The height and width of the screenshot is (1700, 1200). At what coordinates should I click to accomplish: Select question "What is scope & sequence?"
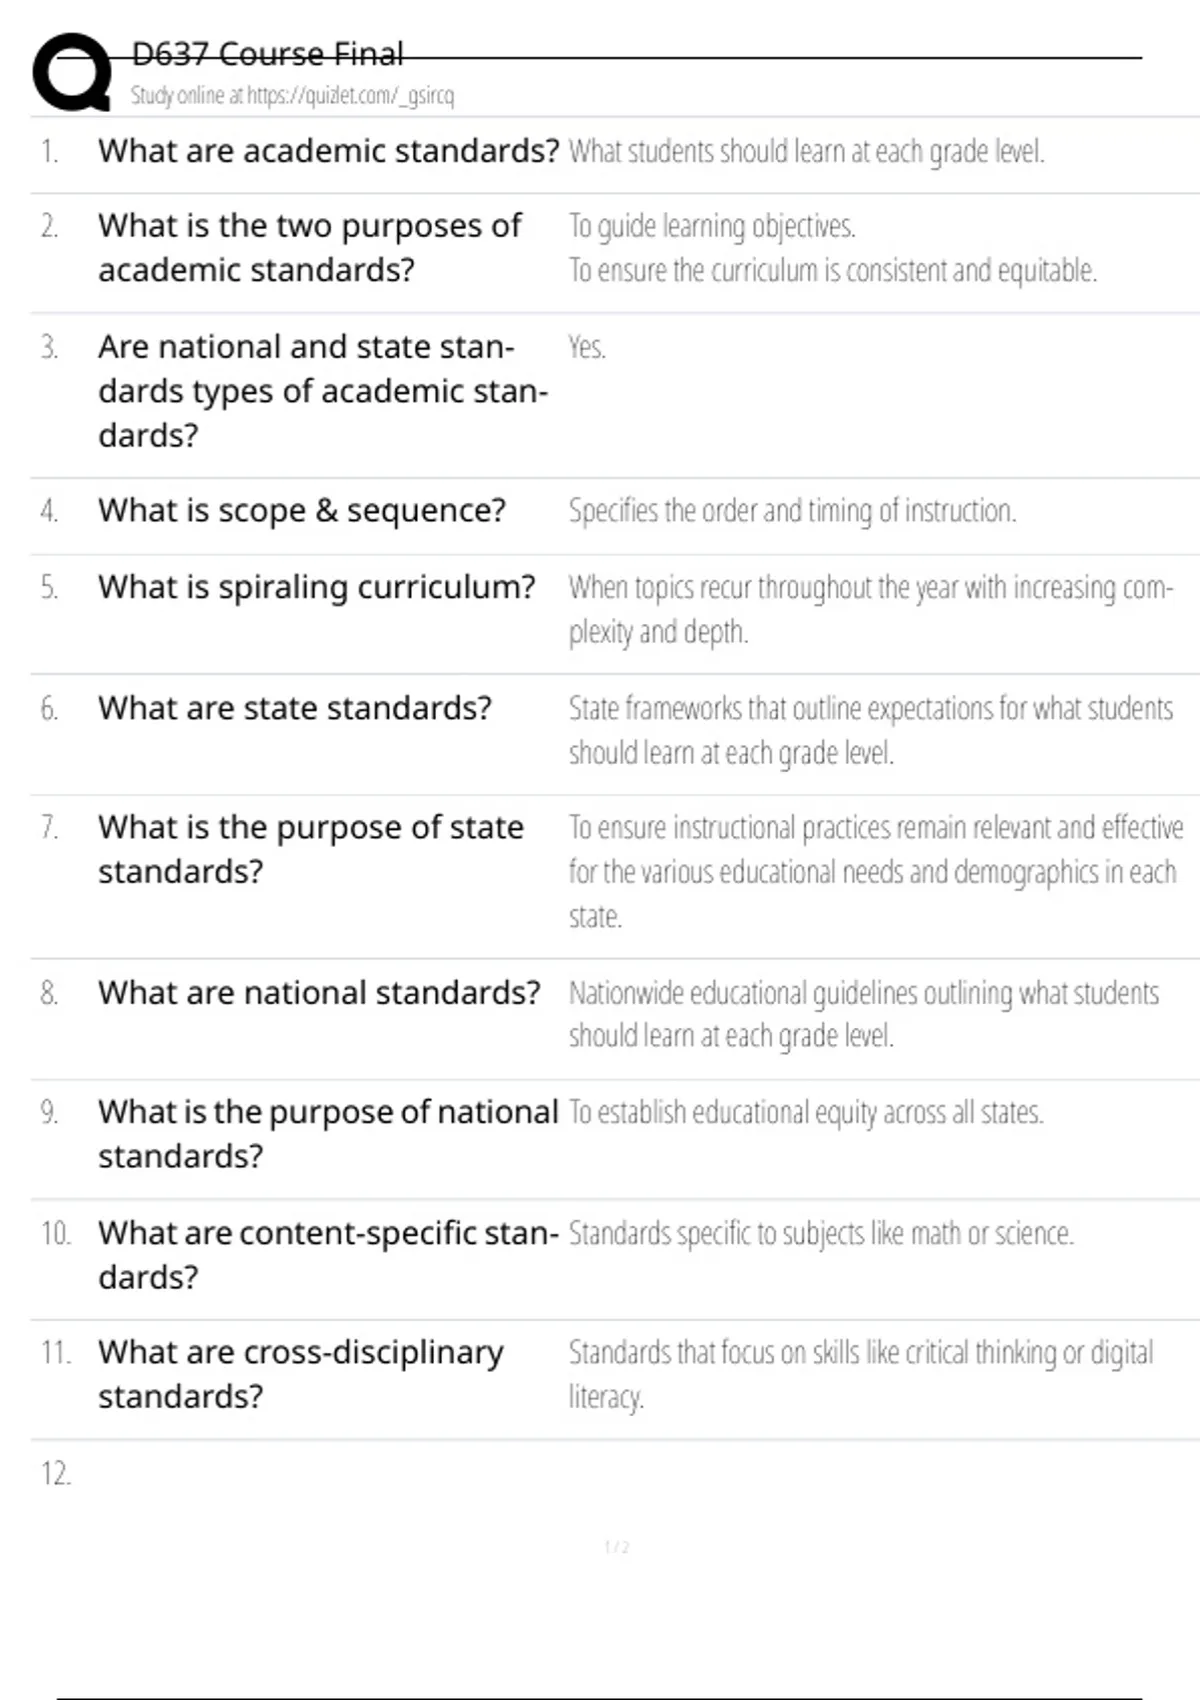click(302, 511)
